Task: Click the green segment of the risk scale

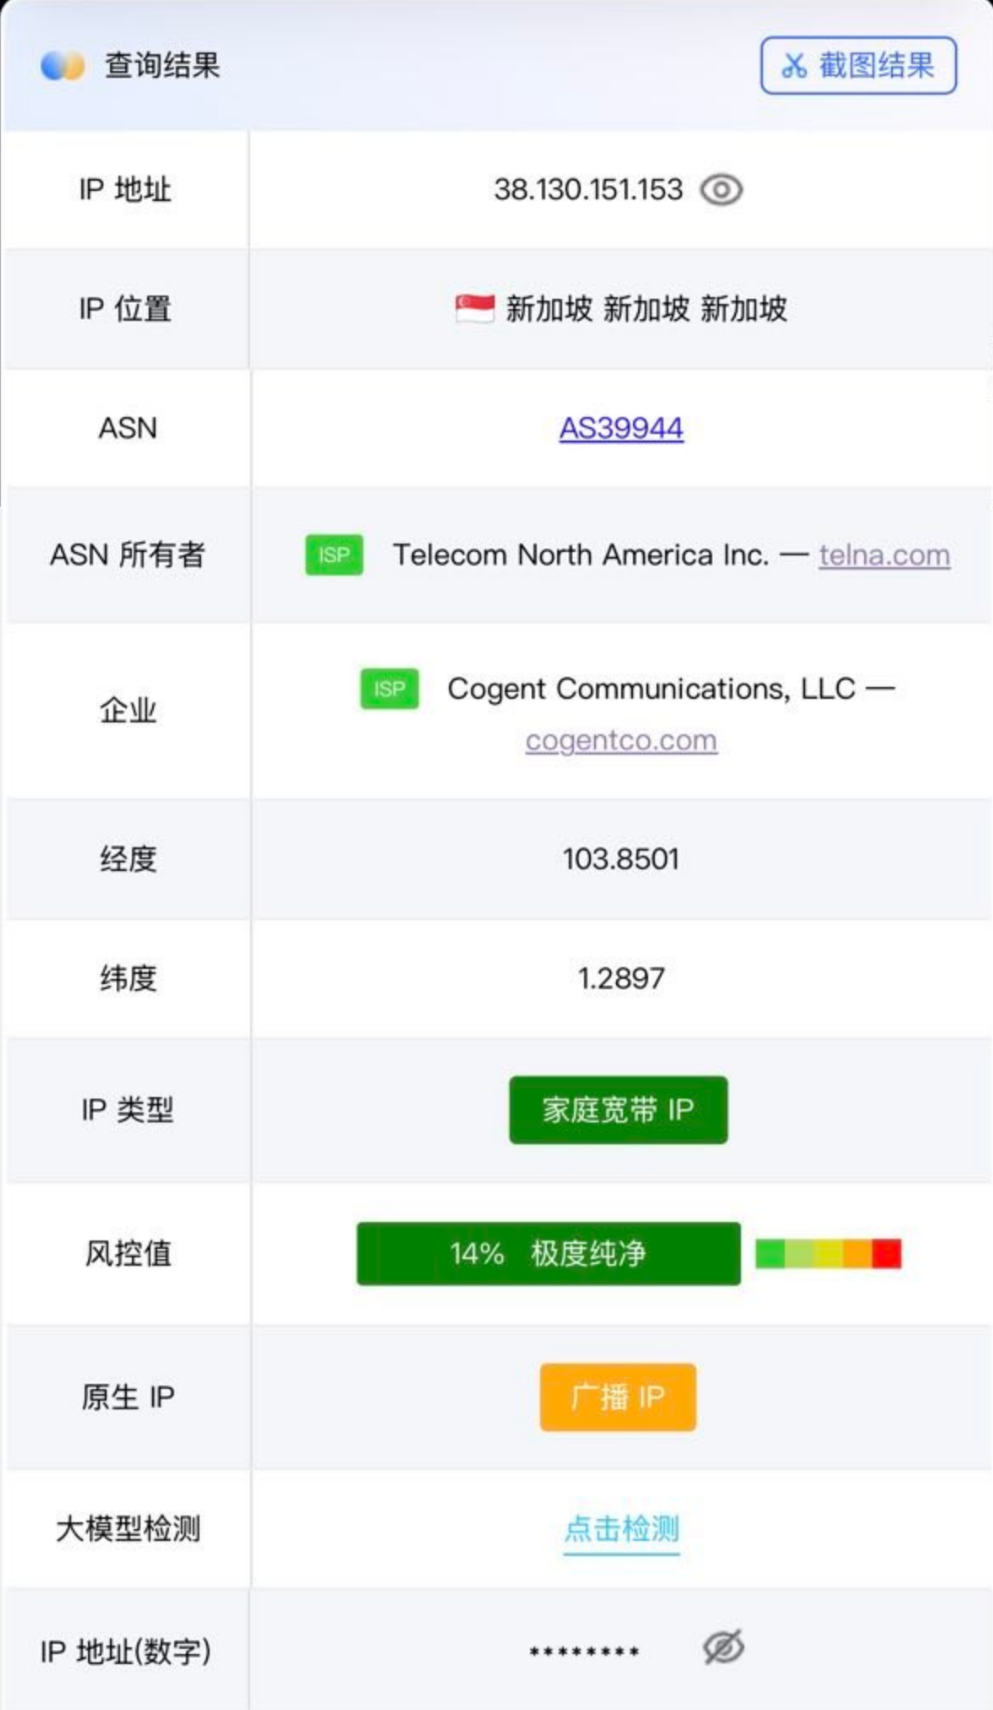Action: tap(770, 1253)
